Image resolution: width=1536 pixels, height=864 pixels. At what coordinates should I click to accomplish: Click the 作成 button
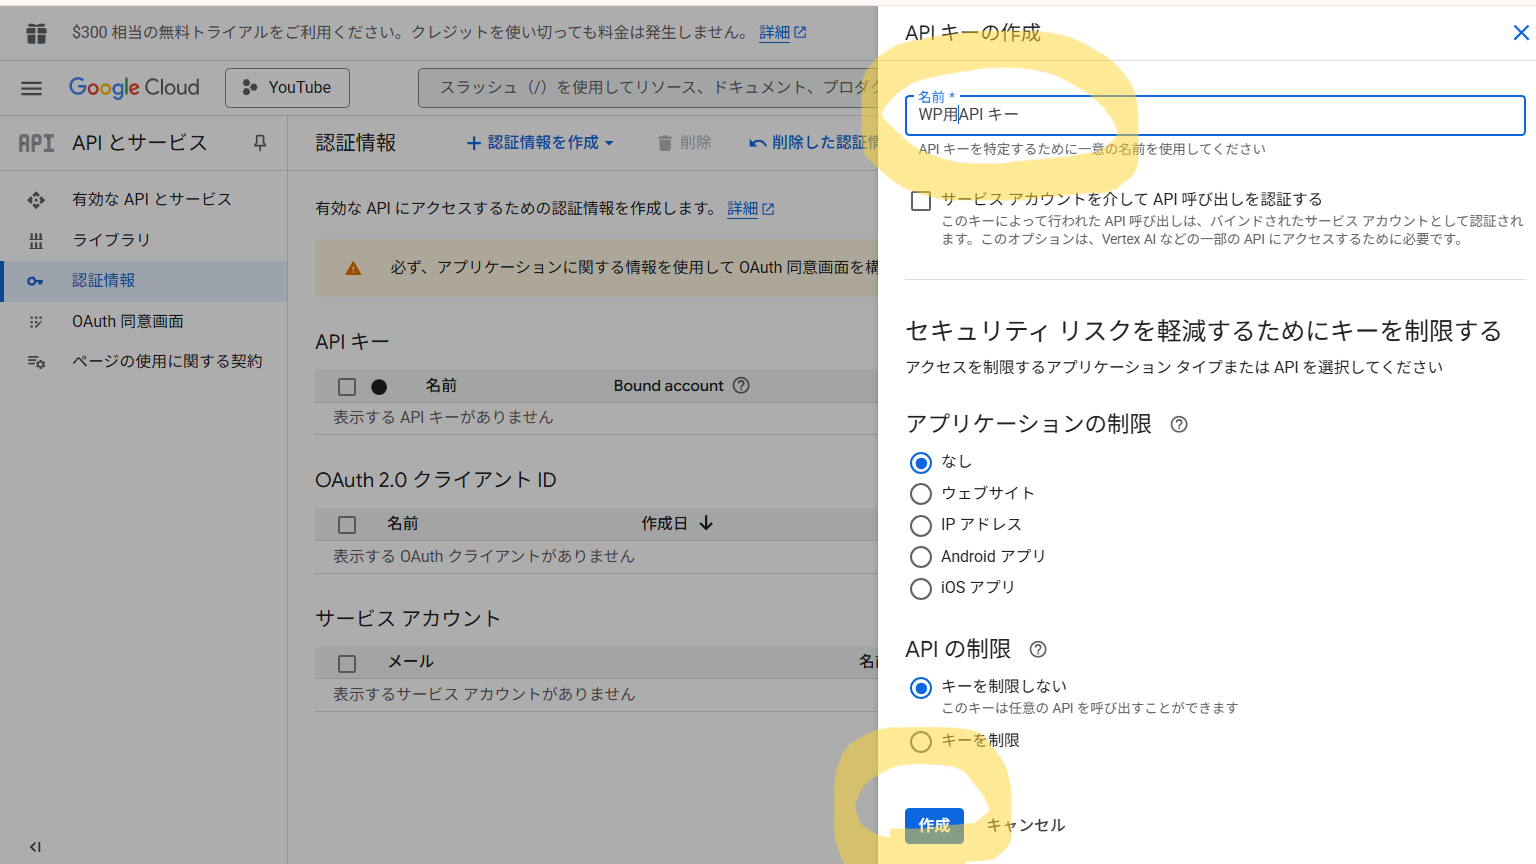[x=934, y=825]
